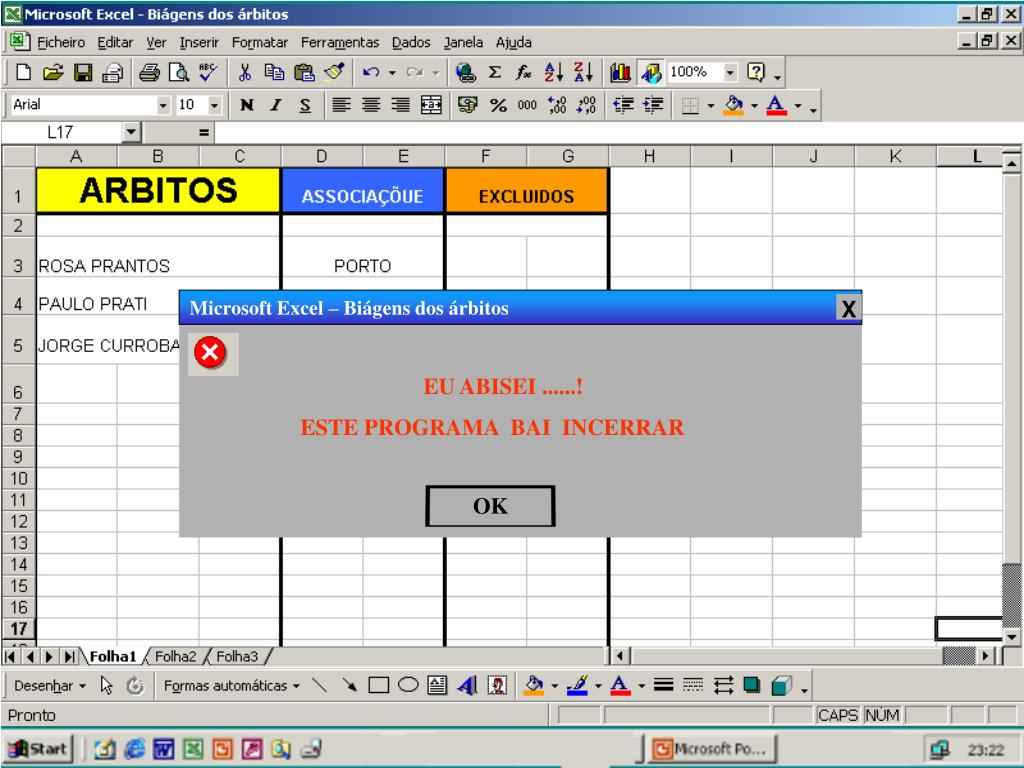Open the Name Box L17 dropdown

[x=131, y=133]
